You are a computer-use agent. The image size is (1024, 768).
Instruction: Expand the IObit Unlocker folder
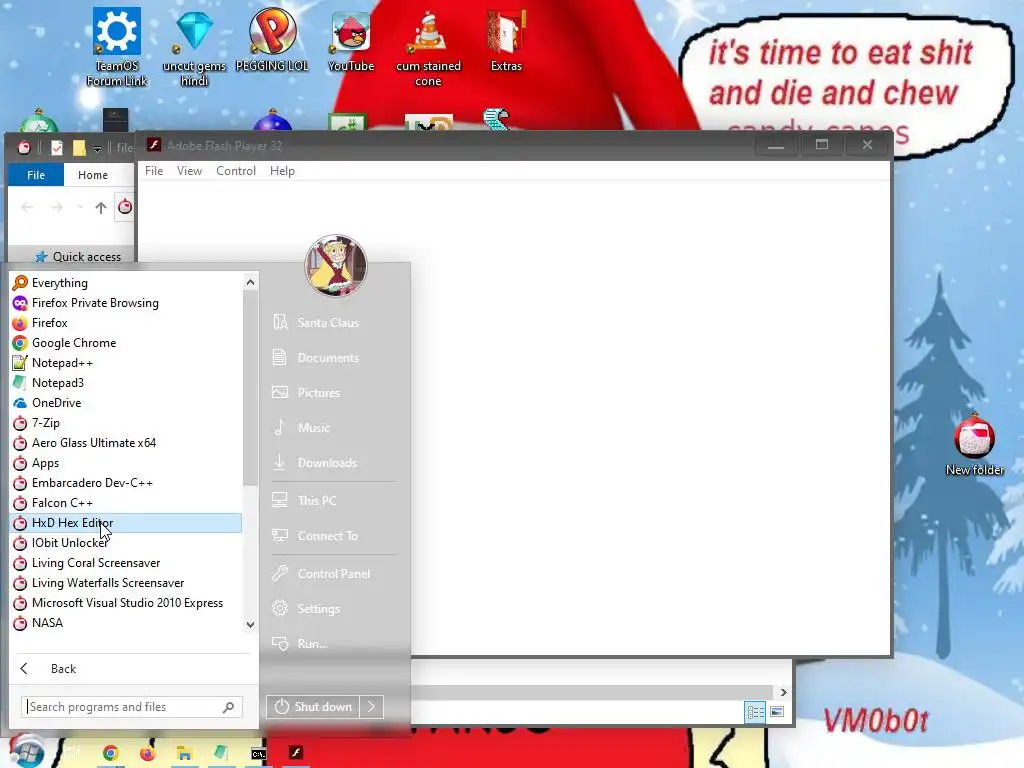click(x=125, y=543)
